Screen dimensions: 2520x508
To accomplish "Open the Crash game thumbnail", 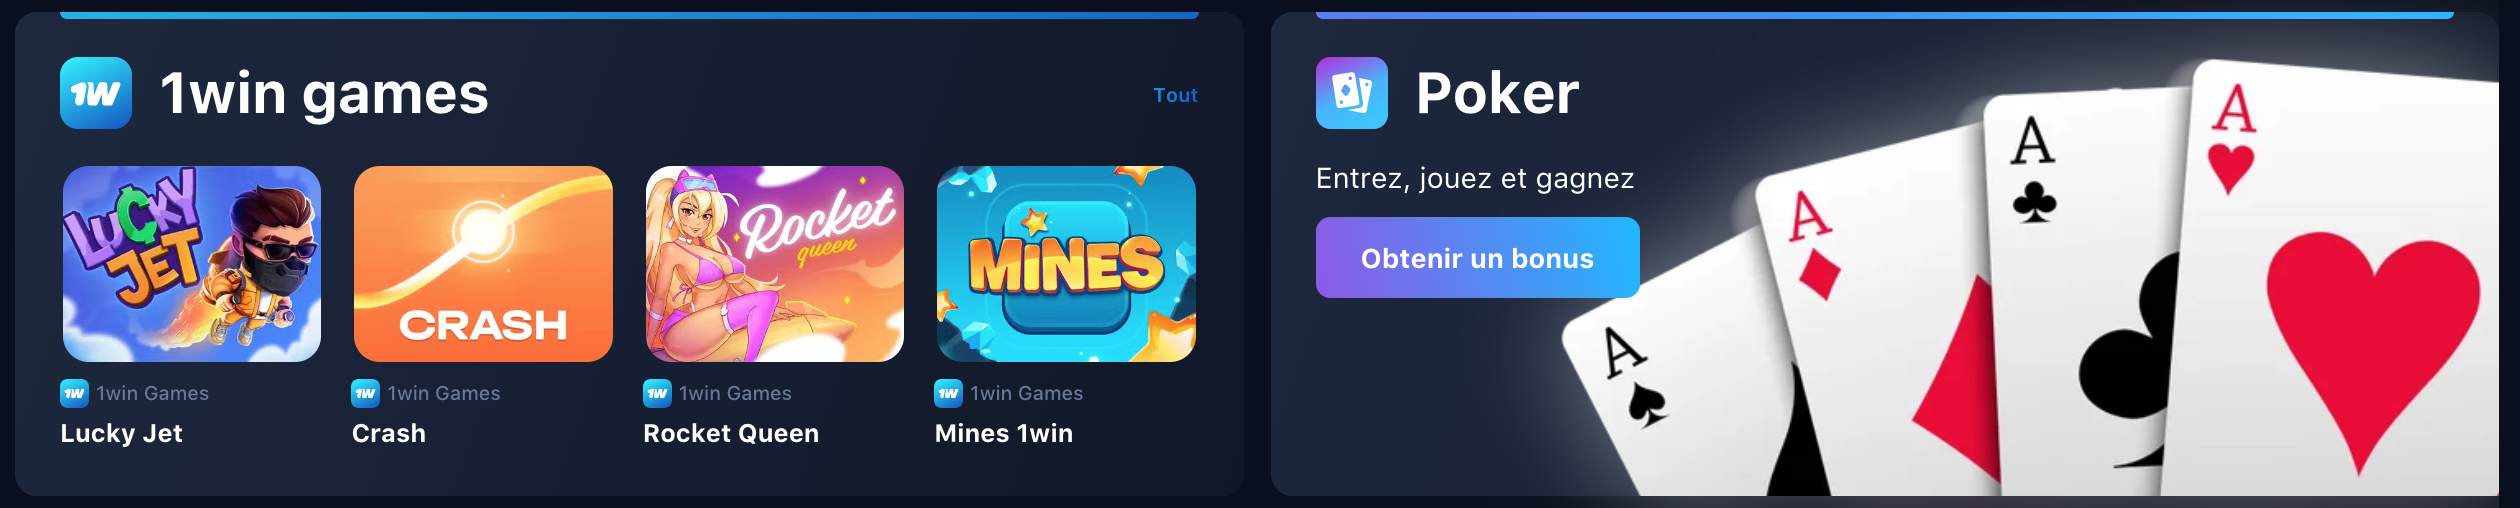I will pos(483,264).
